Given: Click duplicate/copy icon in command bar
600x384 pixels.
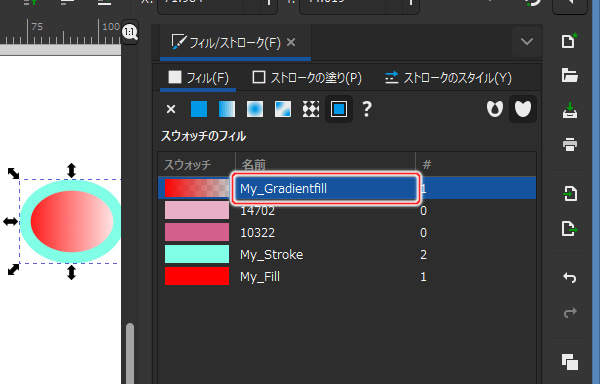Looking at the screenshot, I should coord(569,362).
